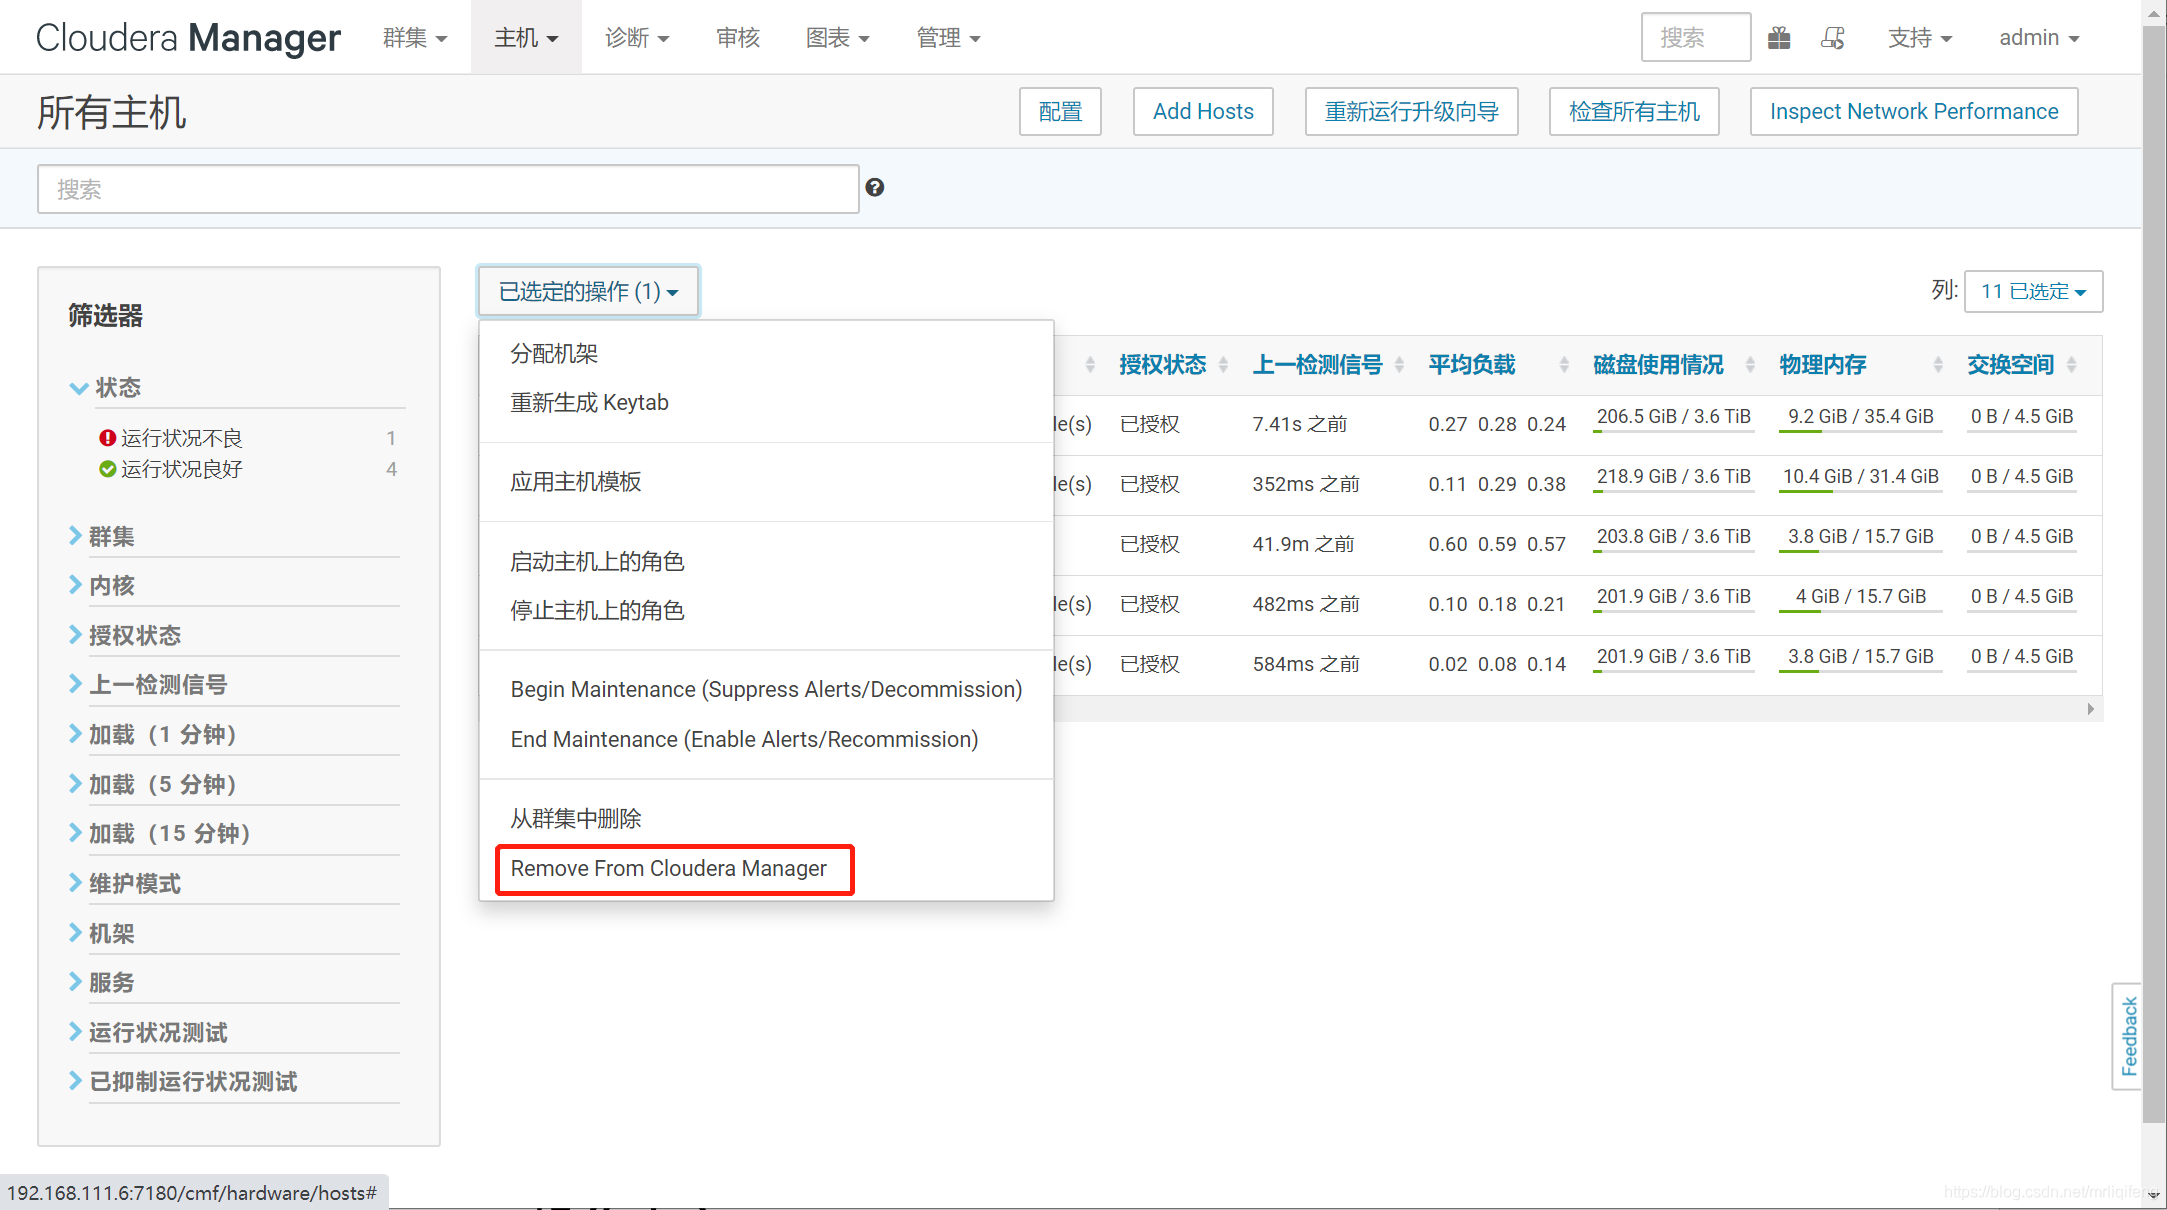Expand the 群集 filter section
This screenshot has height=1210, width=2167.
(x=110, y=536)
